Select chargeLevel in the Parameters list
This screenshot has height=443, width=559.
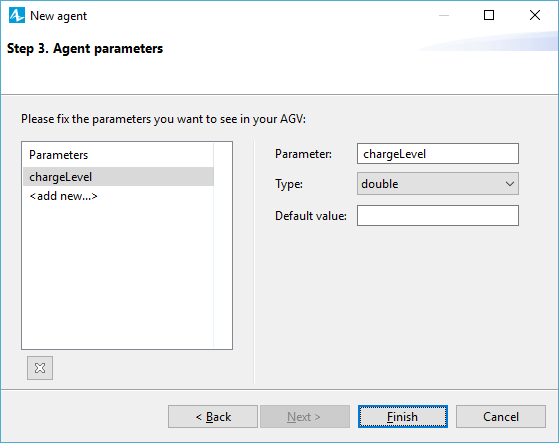click(118, 177)
